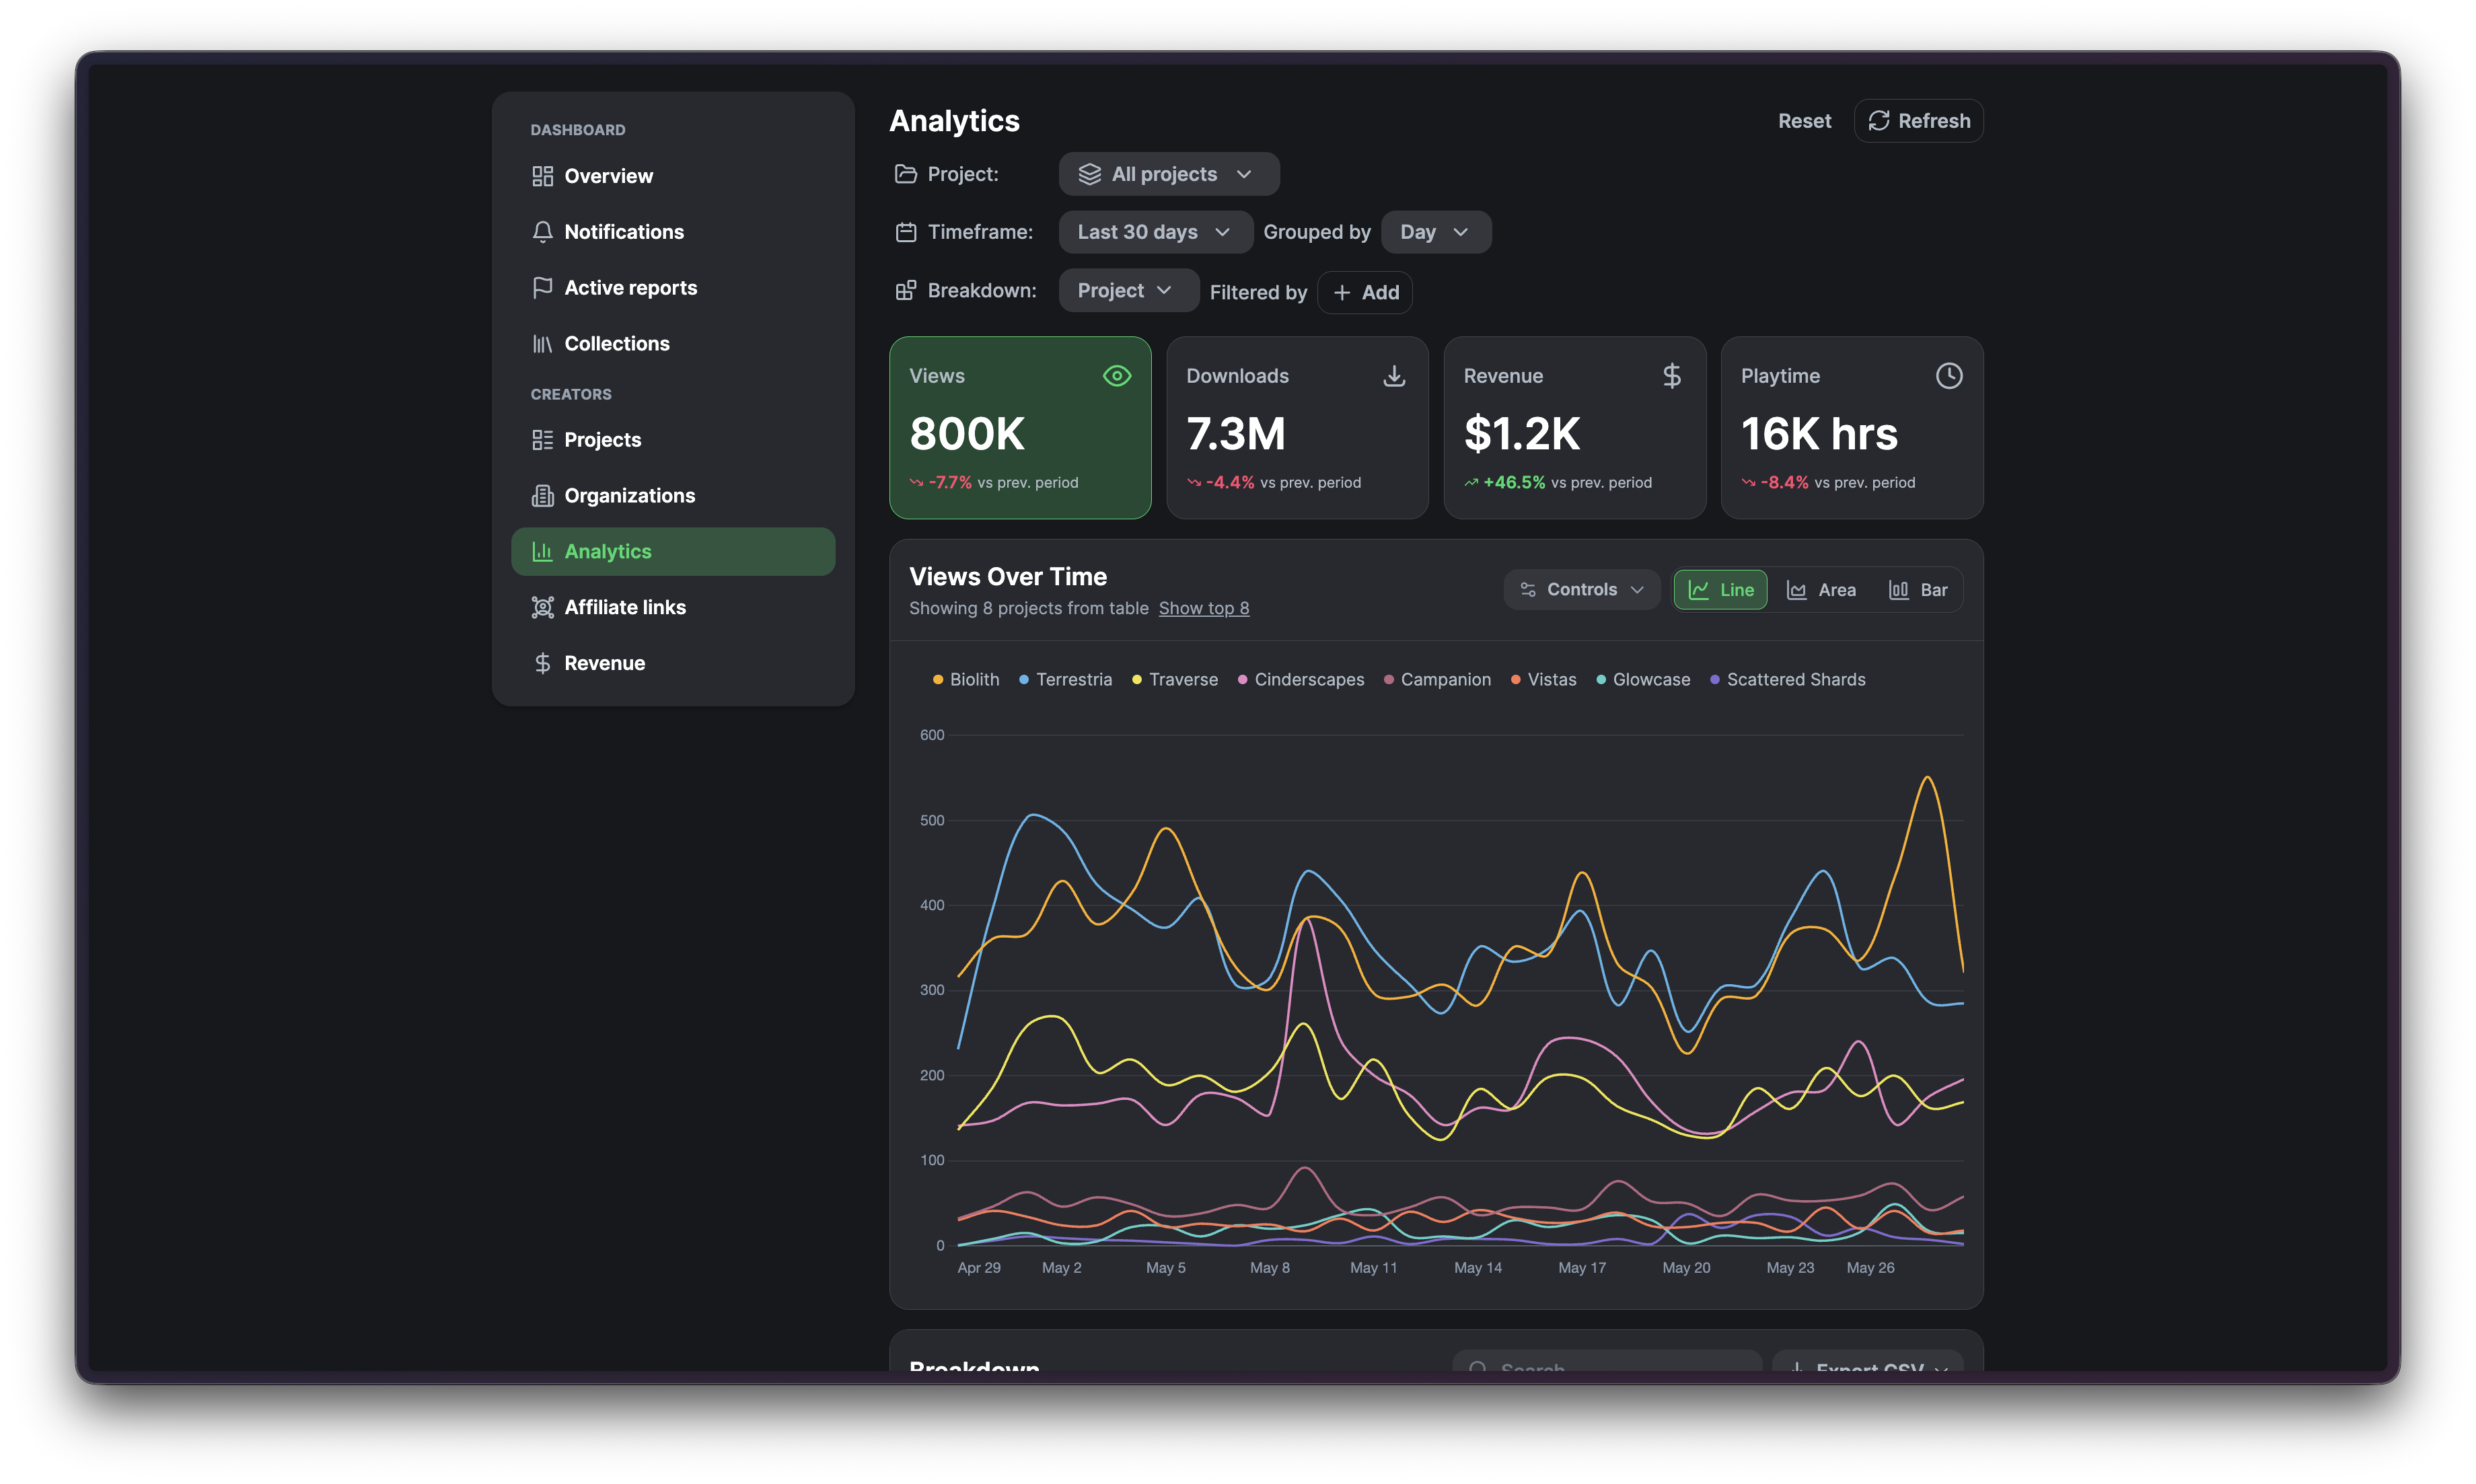Click the clock icon on Playtime card

tap(1948, 376)
